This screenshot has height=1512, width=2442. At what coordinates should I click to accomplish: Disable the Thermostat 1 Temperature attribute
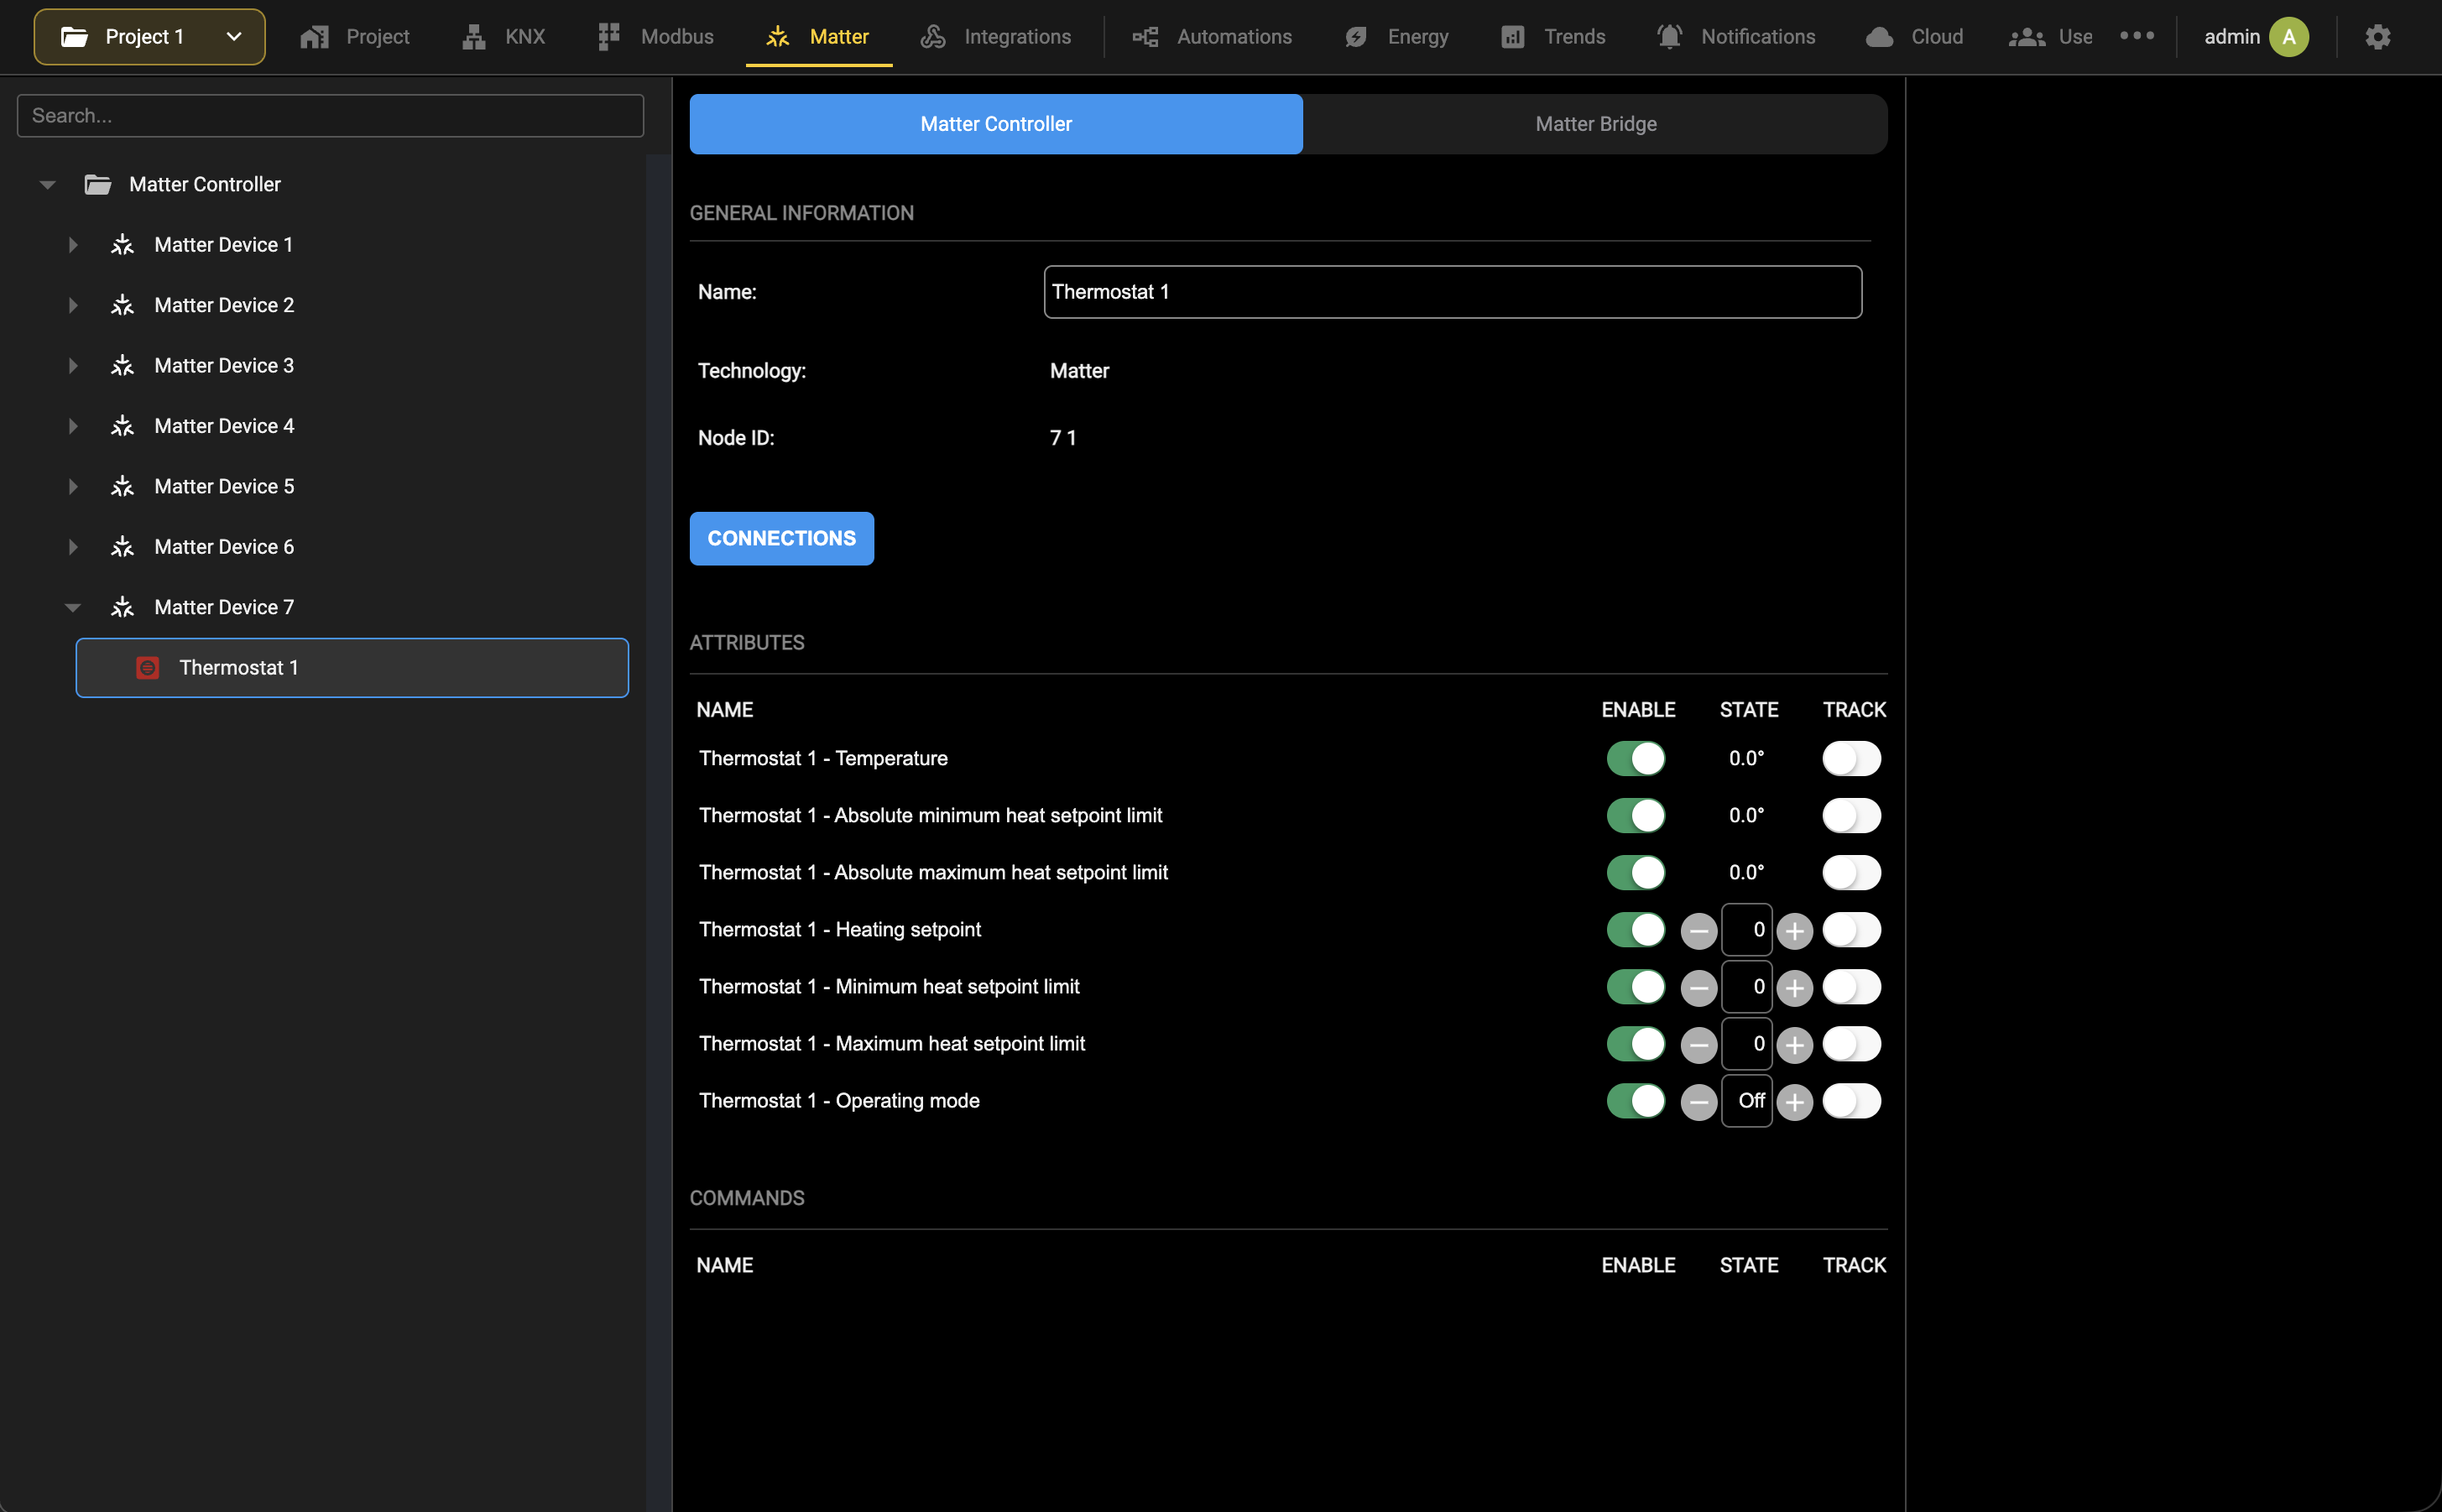tap(1636, 758)
